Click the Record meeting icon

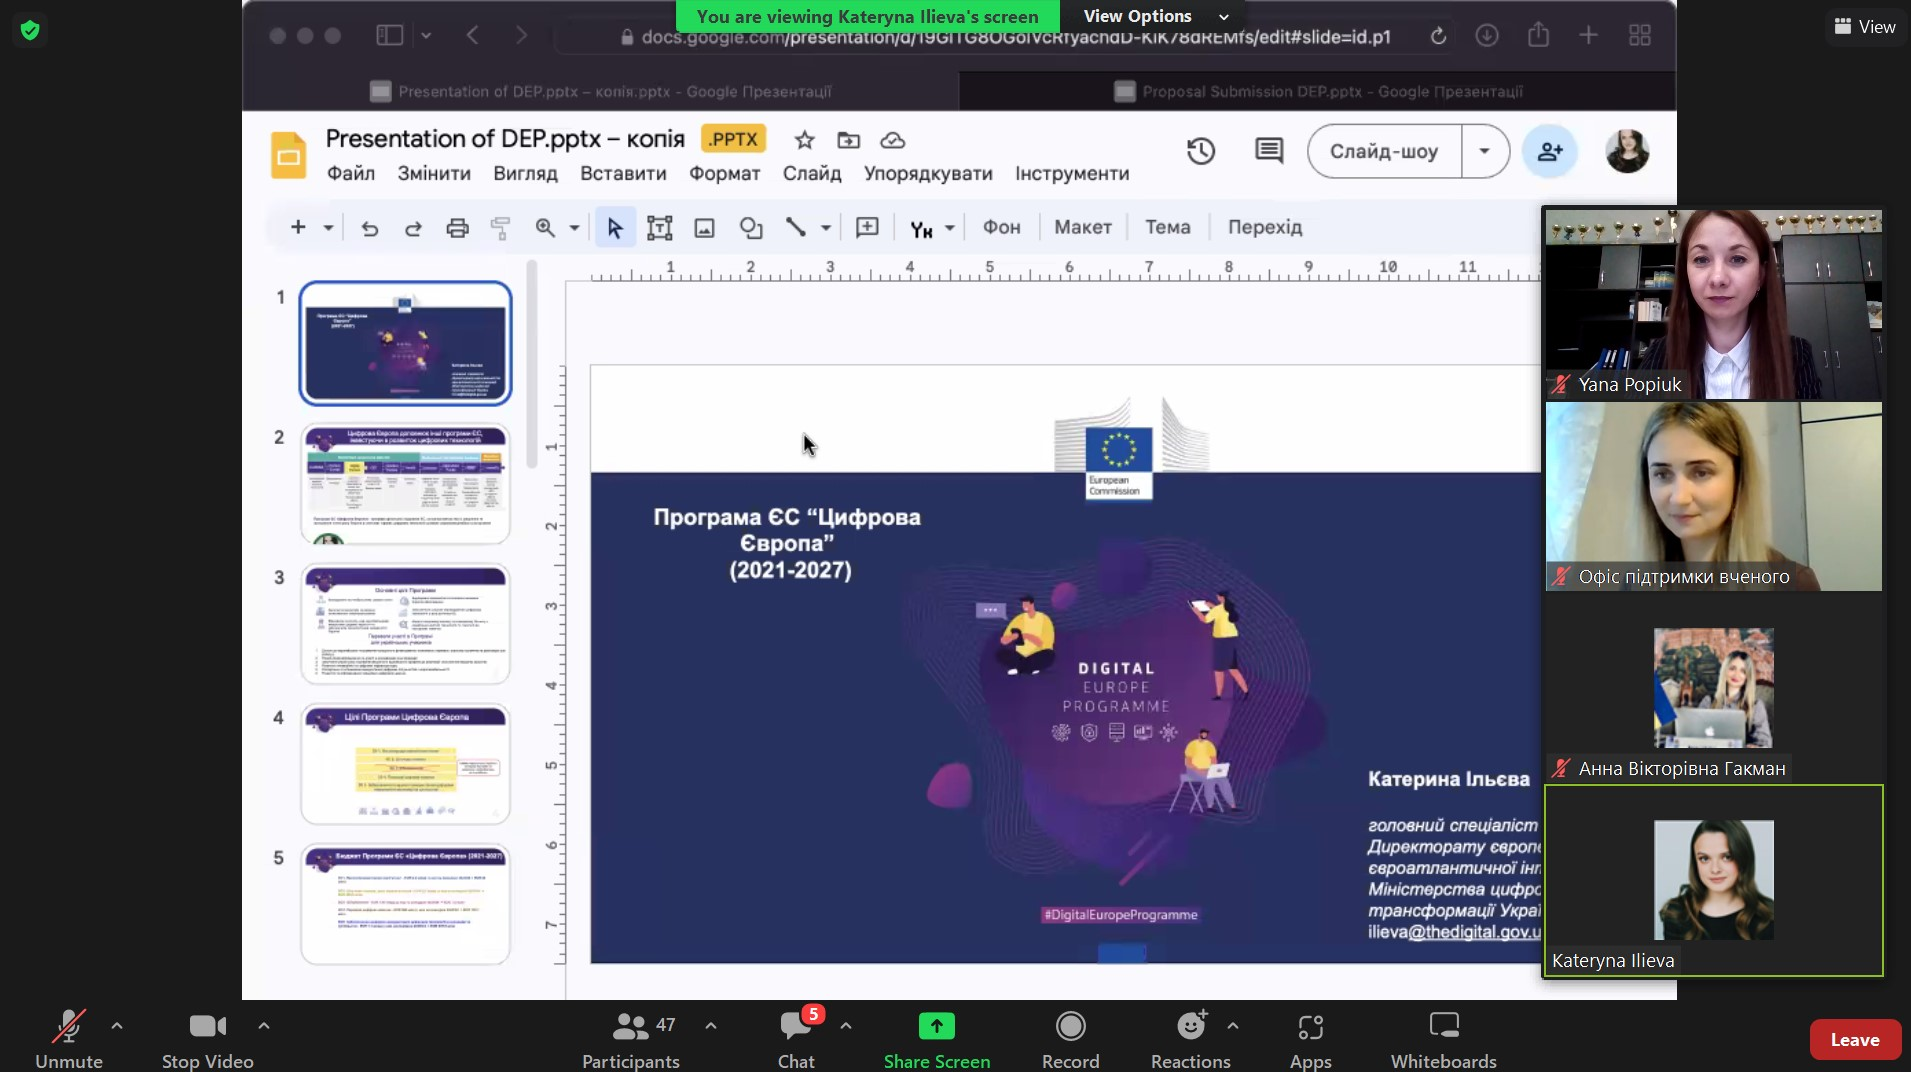tap(1070, 1027)
